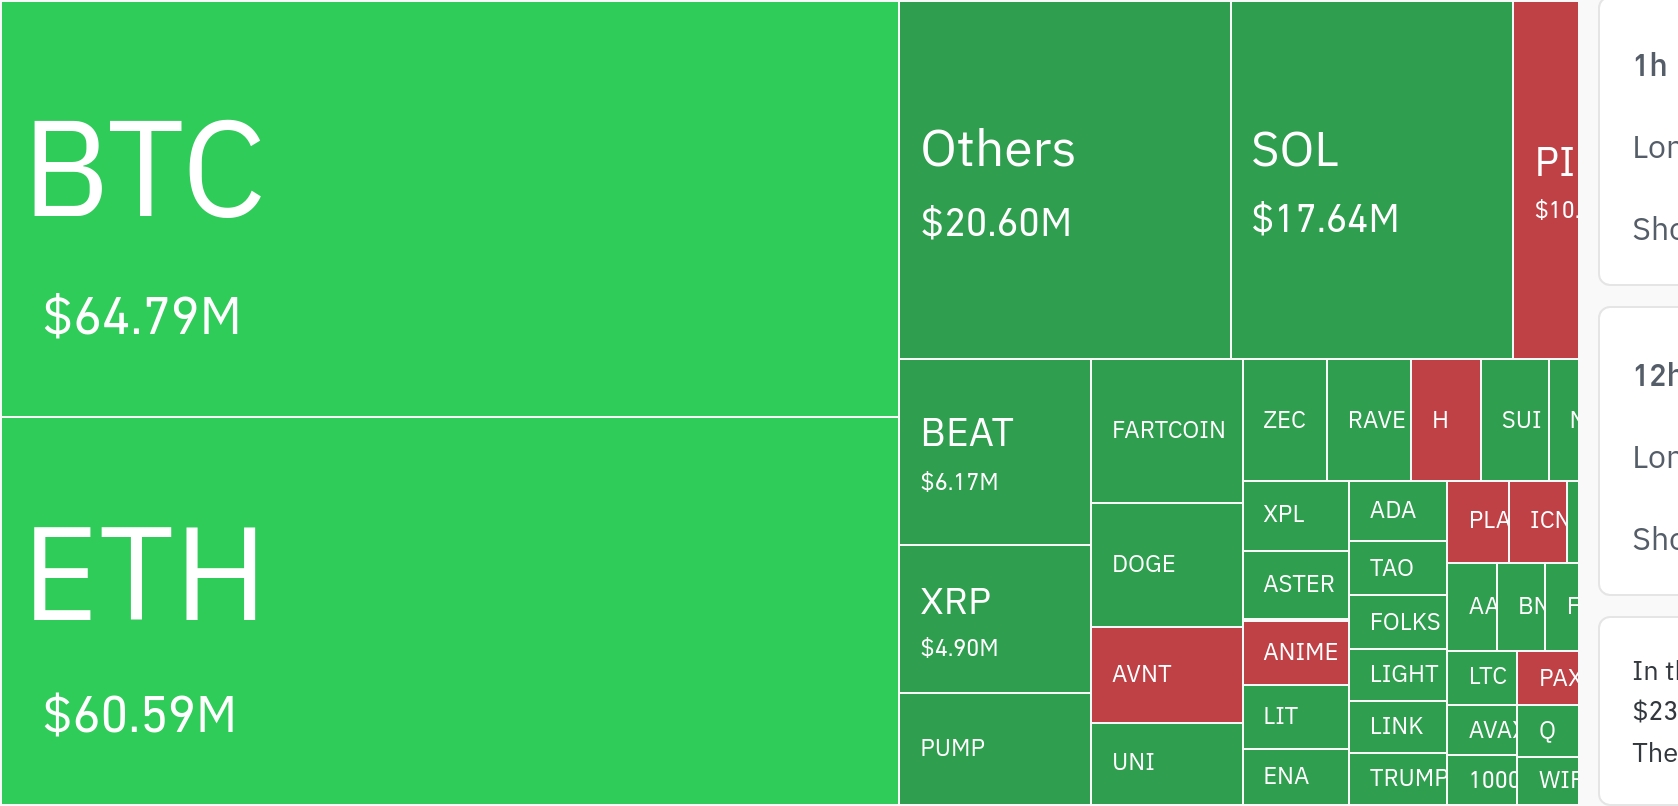Click the SOL $17.64M tile
Image resolution: width=1678 pixels, height=806 pixels.
(x=1371, y=180)
